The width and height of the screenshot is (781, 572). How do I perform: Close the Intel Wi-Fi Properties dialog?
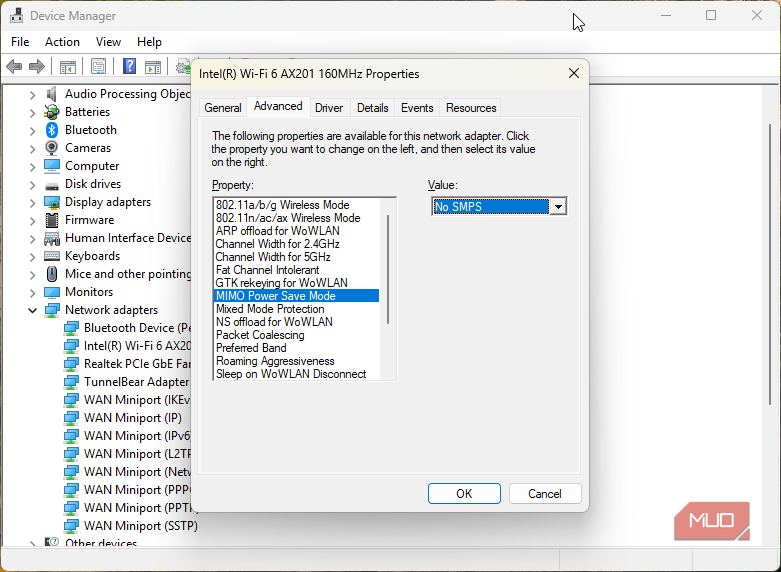coord(574,74)
